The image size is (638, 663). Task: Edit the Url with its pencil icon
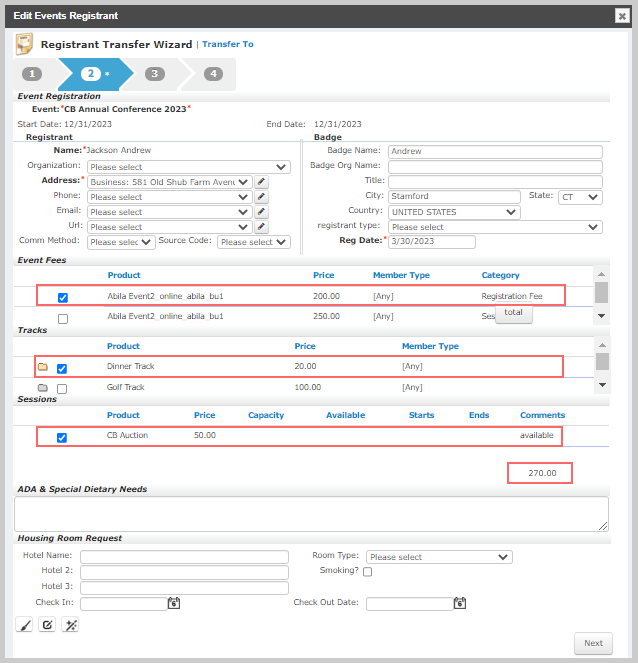click(x=262, y=227)
